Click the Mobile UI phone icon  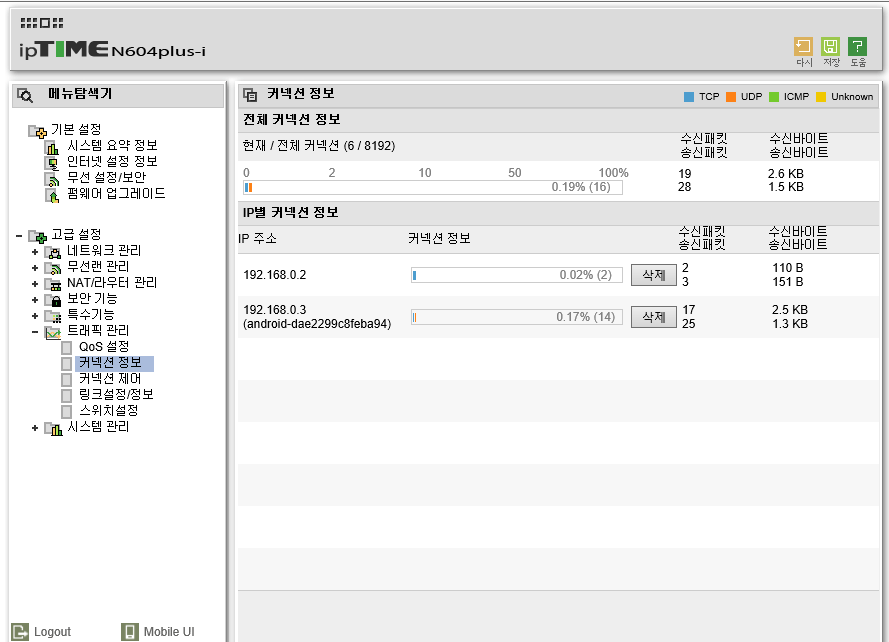click(130, 632)
